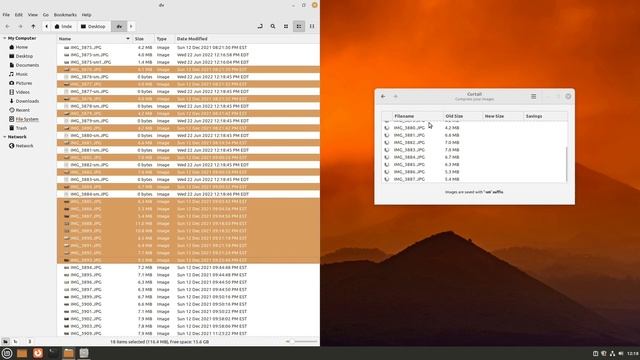Select IMG_3887.JPG row in Curtail
640x360 pixels.
(474, 179)
